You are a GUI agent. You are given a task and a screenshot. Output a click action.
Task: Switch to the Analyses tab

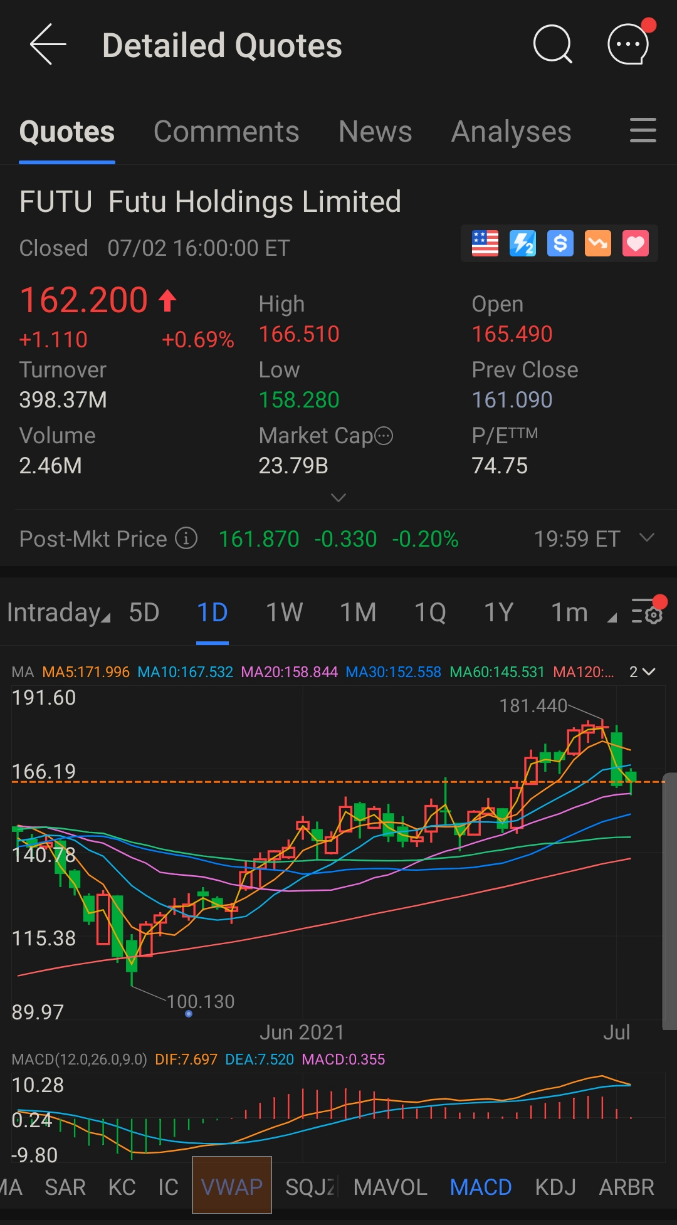[x=511, y=132]
